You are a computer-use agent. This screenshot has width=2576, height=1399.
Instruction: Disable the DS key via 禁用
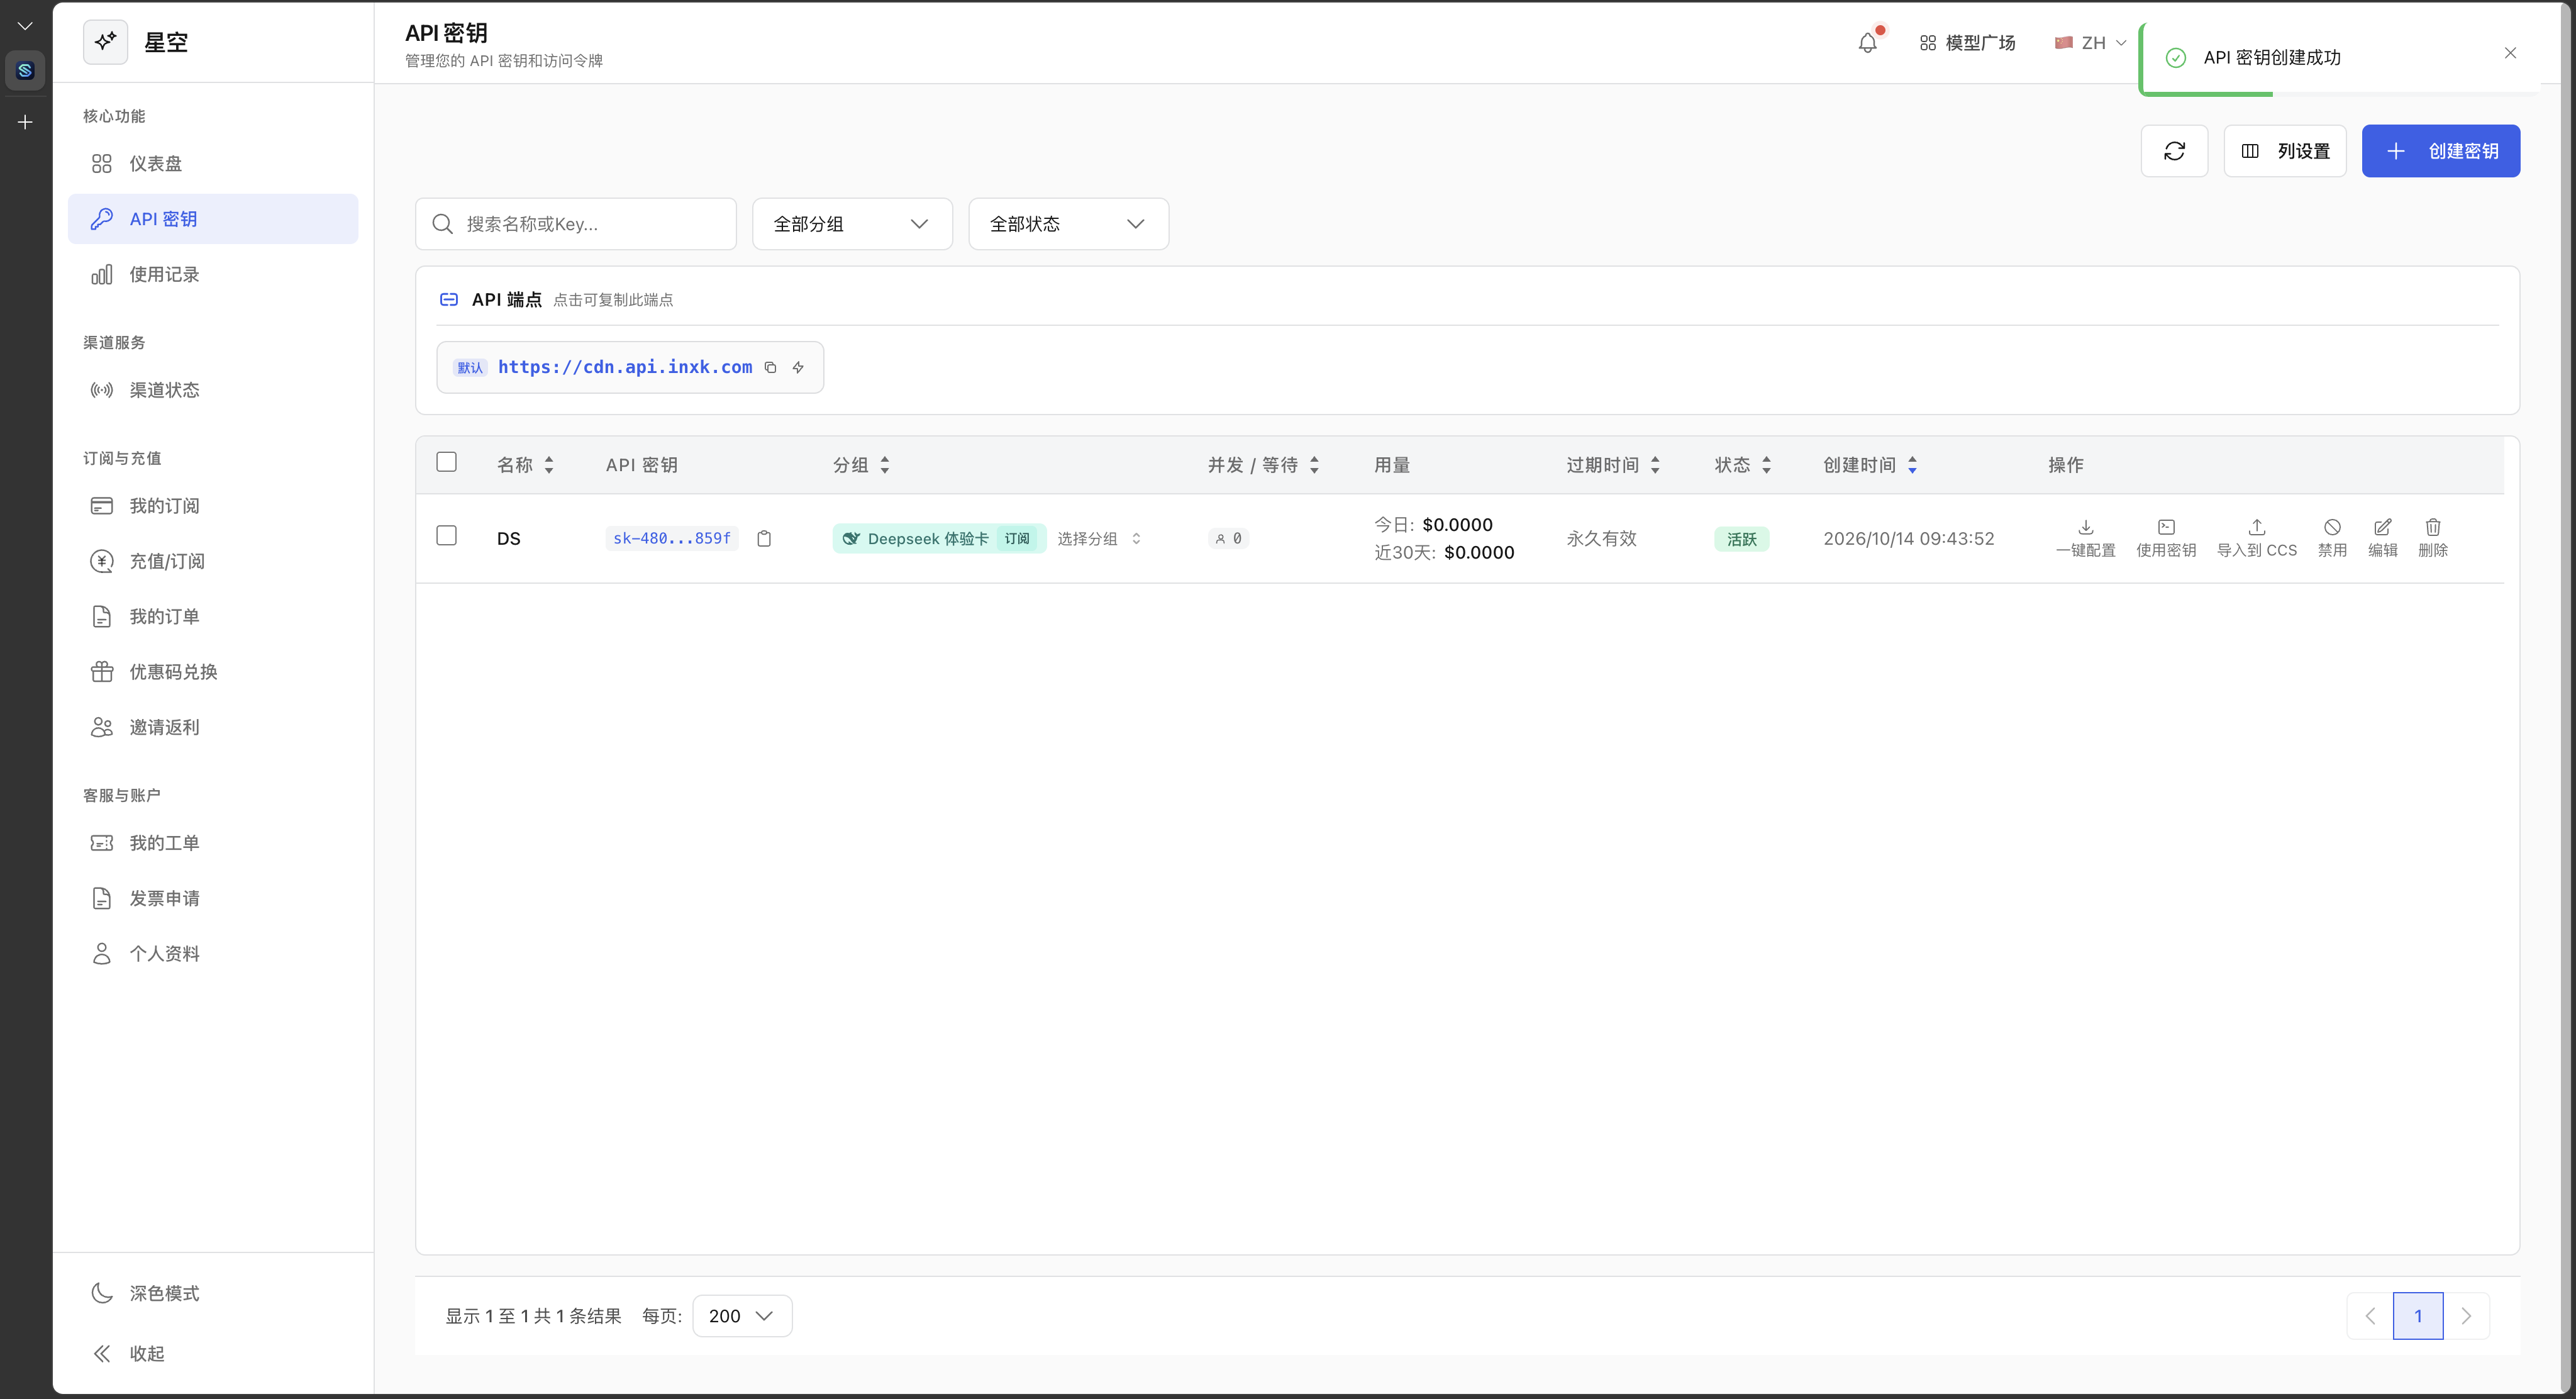[2332, 538]
